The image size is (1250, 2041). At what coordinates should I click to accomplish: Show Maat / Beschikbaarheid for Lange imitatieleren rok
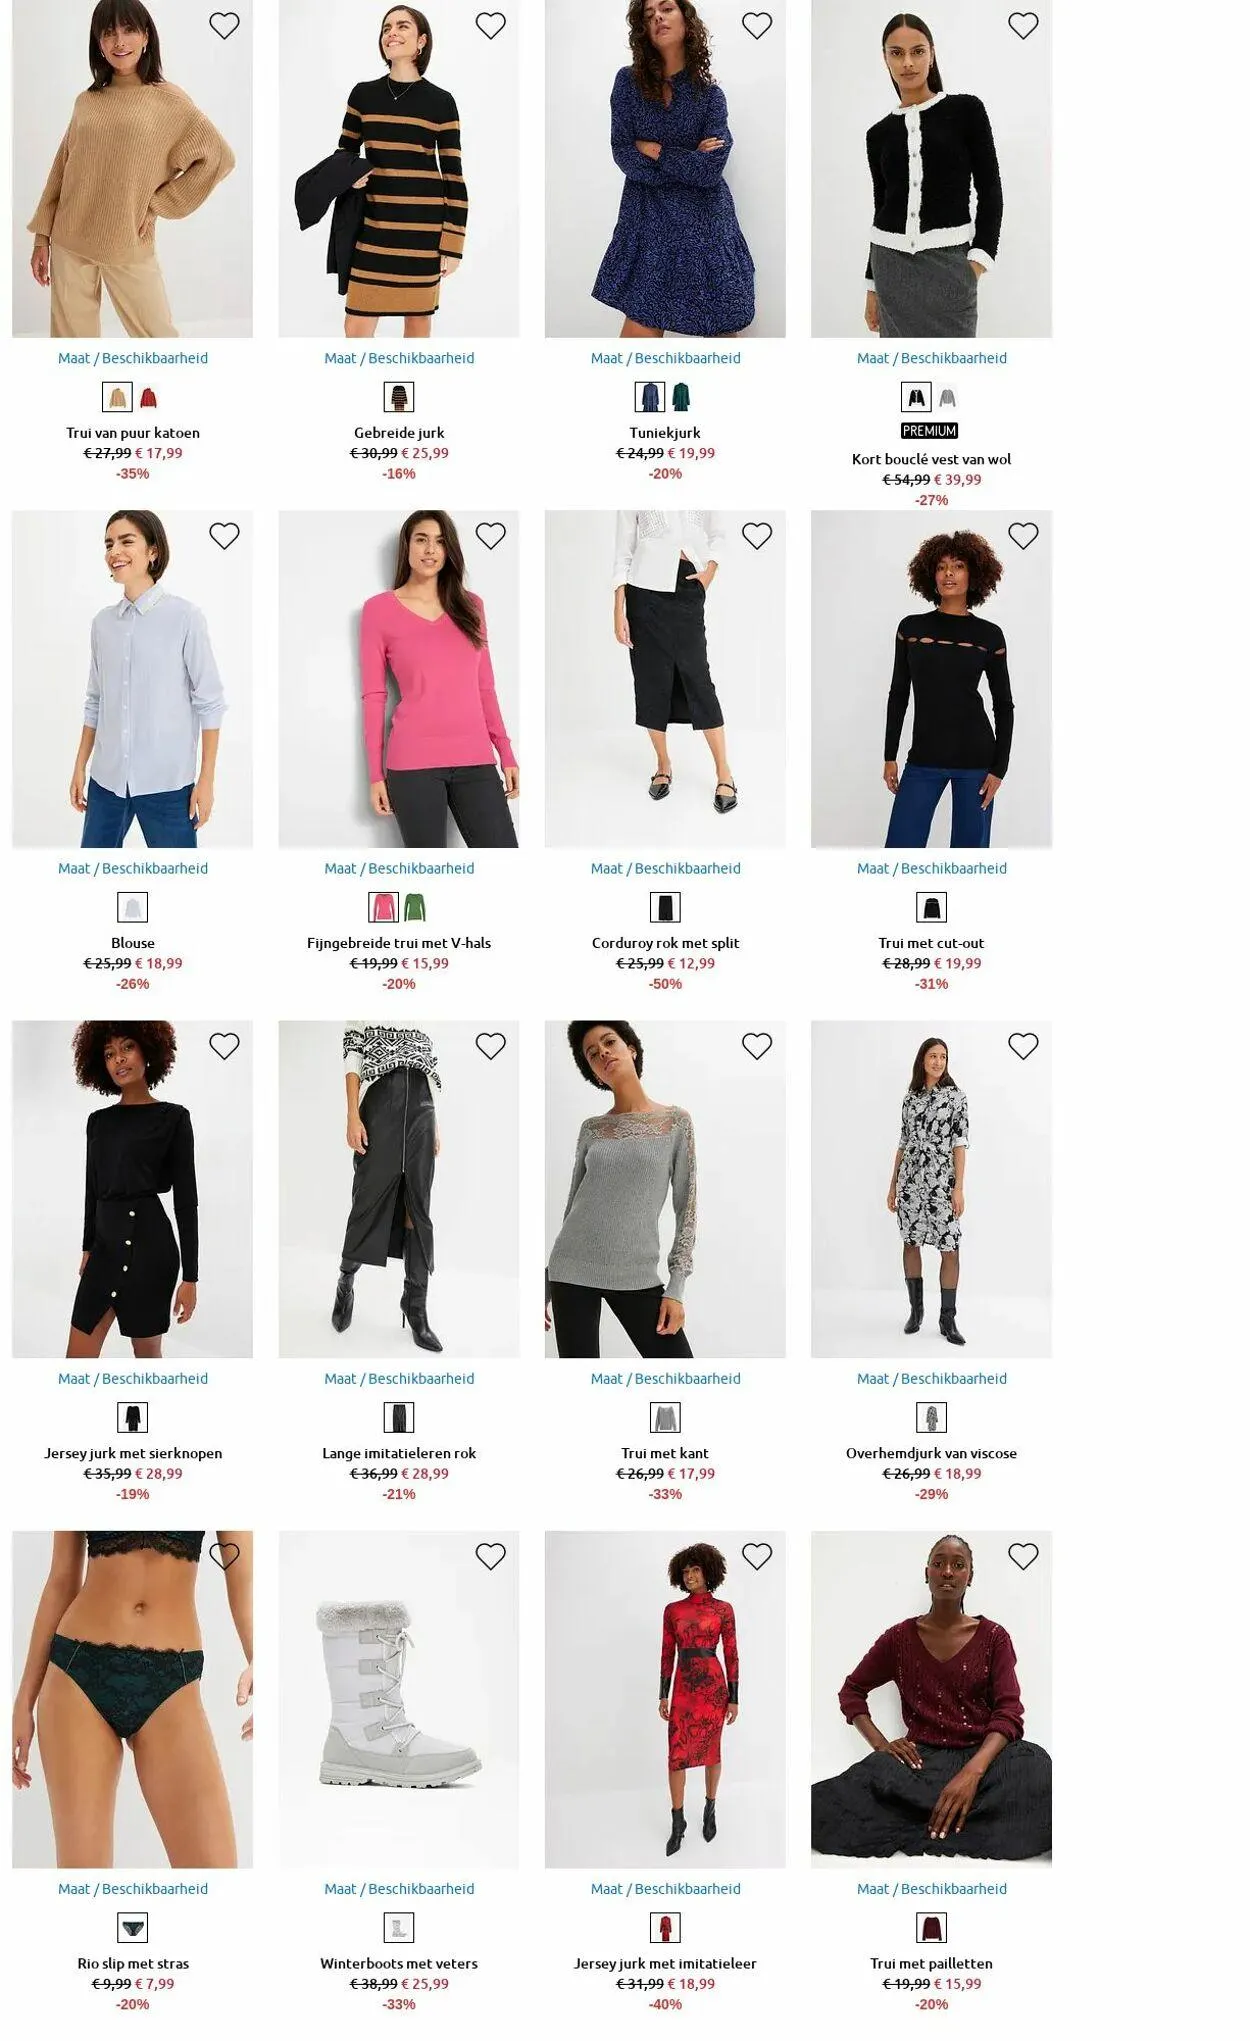tap(399, 1378)
